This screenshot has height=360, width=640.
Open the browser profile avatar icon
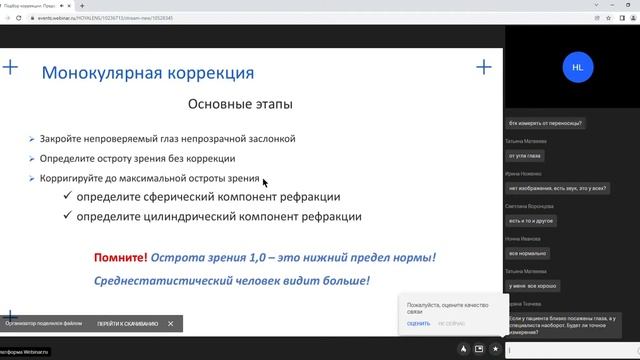(x=633, y=18)
